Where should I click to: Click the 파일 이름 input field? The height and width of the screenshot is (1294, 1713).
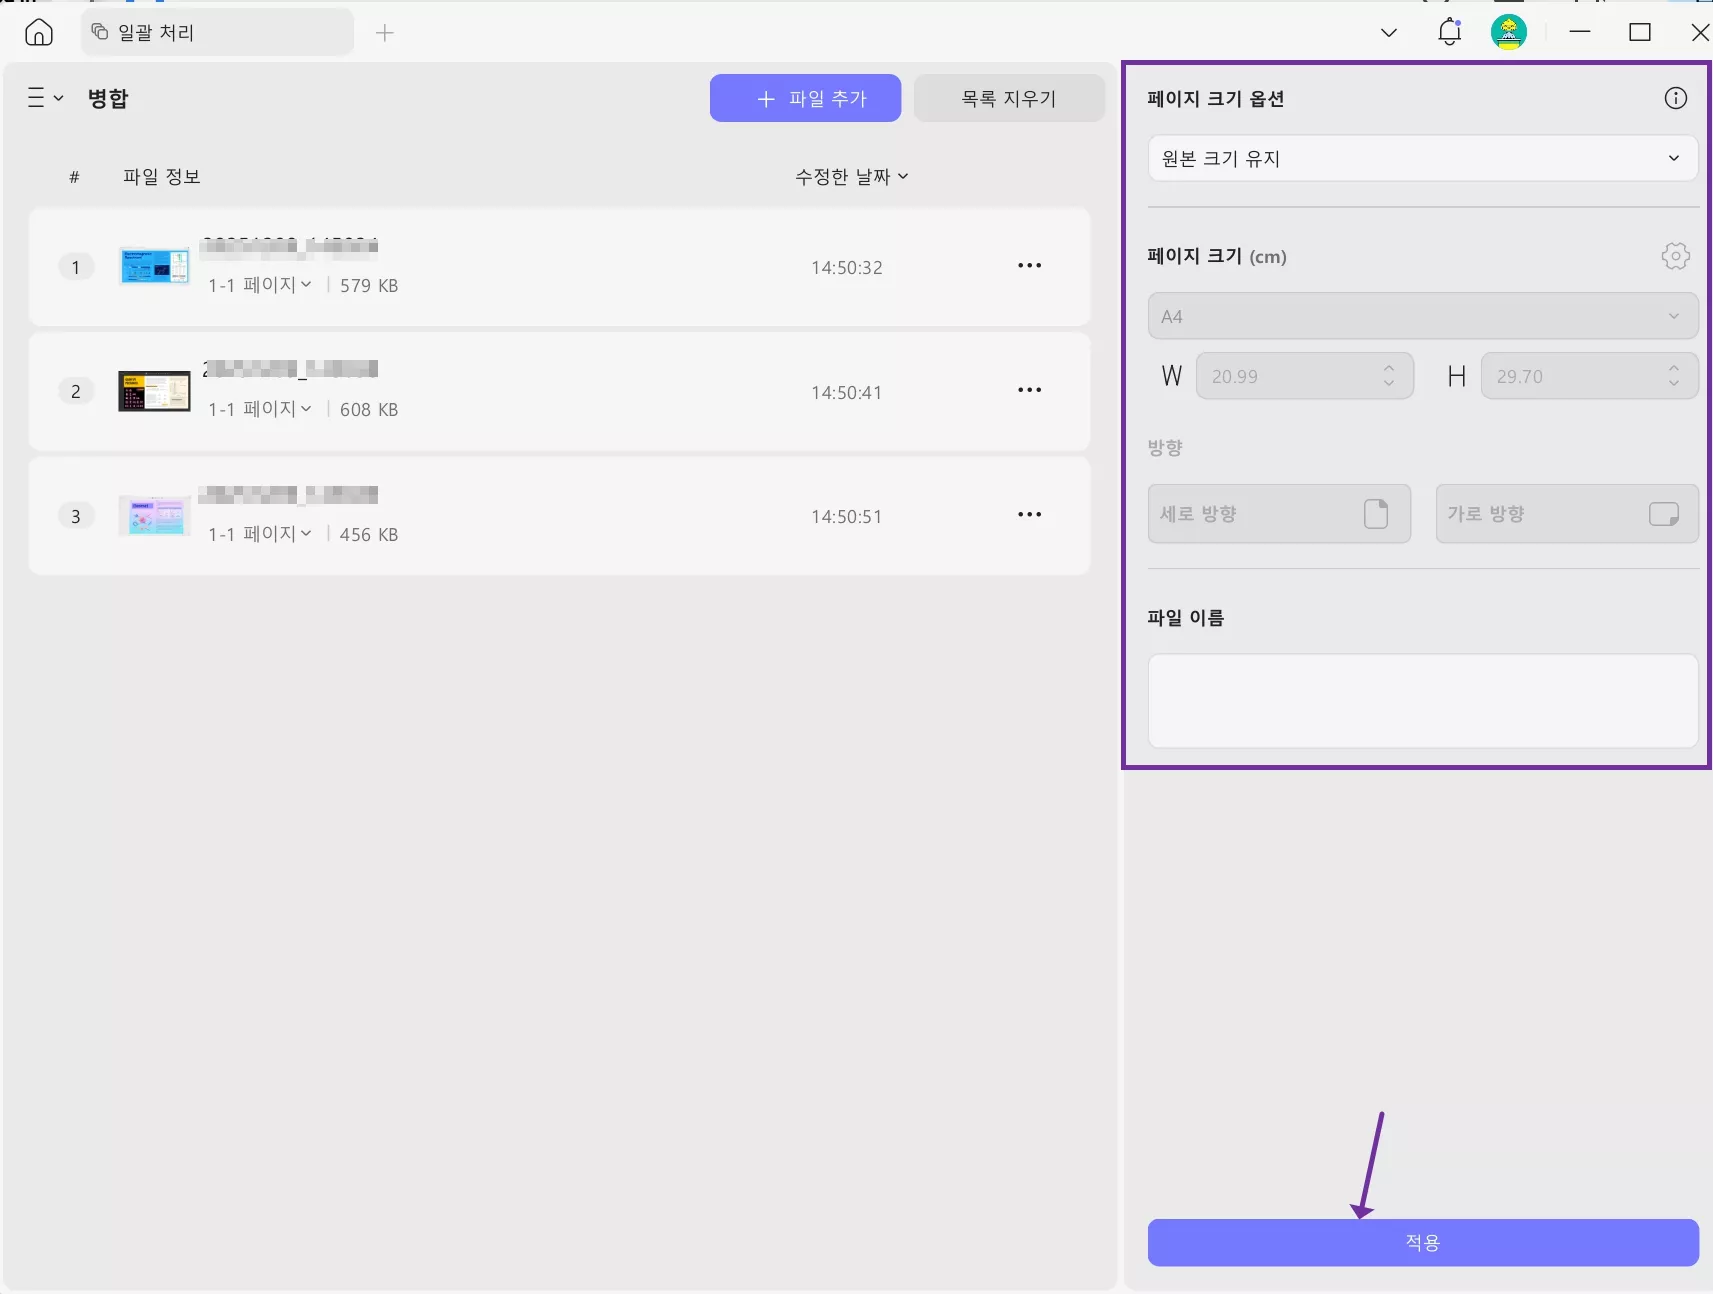pos(1421,700)
